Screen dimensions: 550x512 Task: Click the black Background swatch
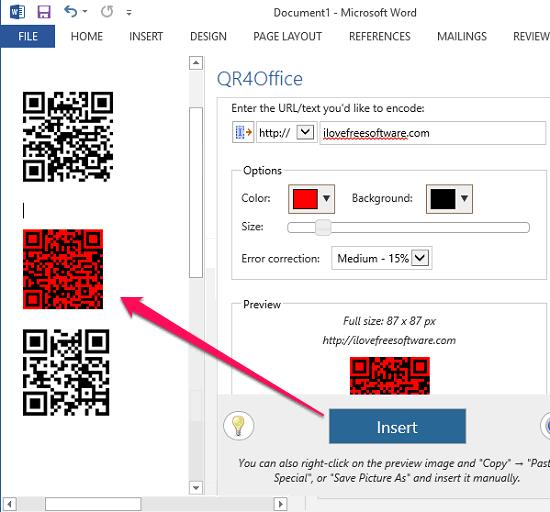click(x=443, y=199)
